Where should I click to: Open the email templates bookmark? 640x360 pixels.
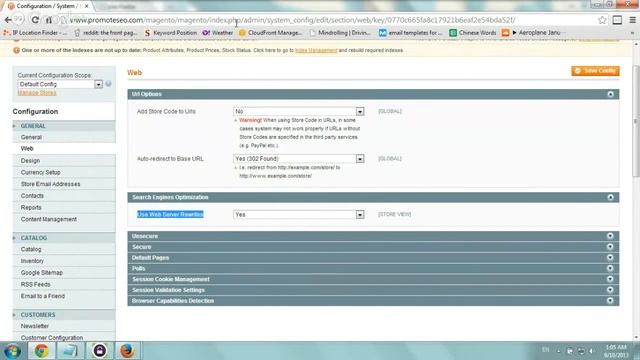(x=410, y=33)
